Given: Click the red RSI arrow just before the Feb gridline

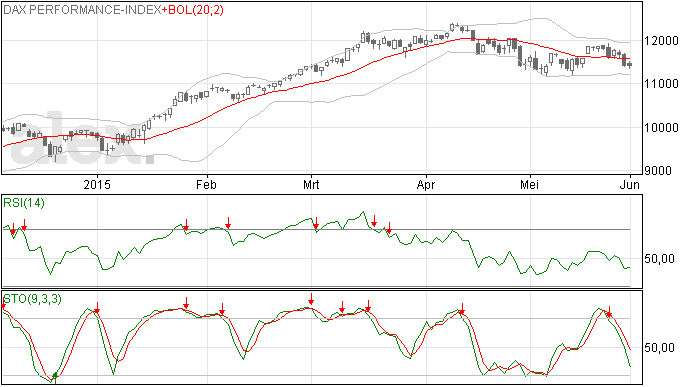Looking at the screenshot, I should [186, 225].
